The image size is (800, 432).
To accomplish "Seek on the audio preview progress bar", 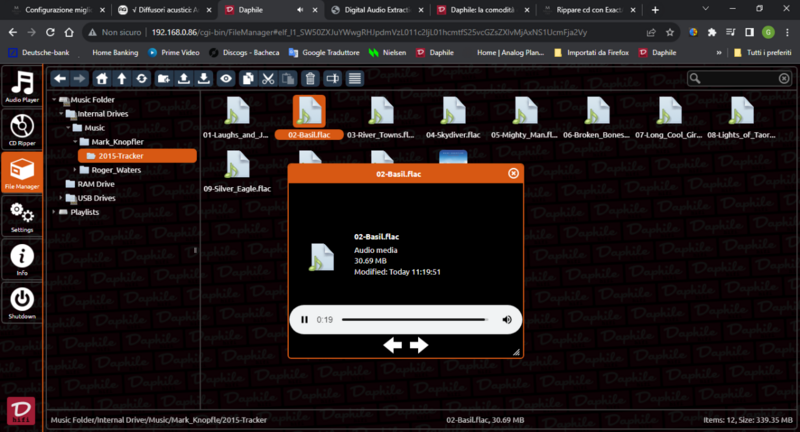I will click(x=414, y=320).
